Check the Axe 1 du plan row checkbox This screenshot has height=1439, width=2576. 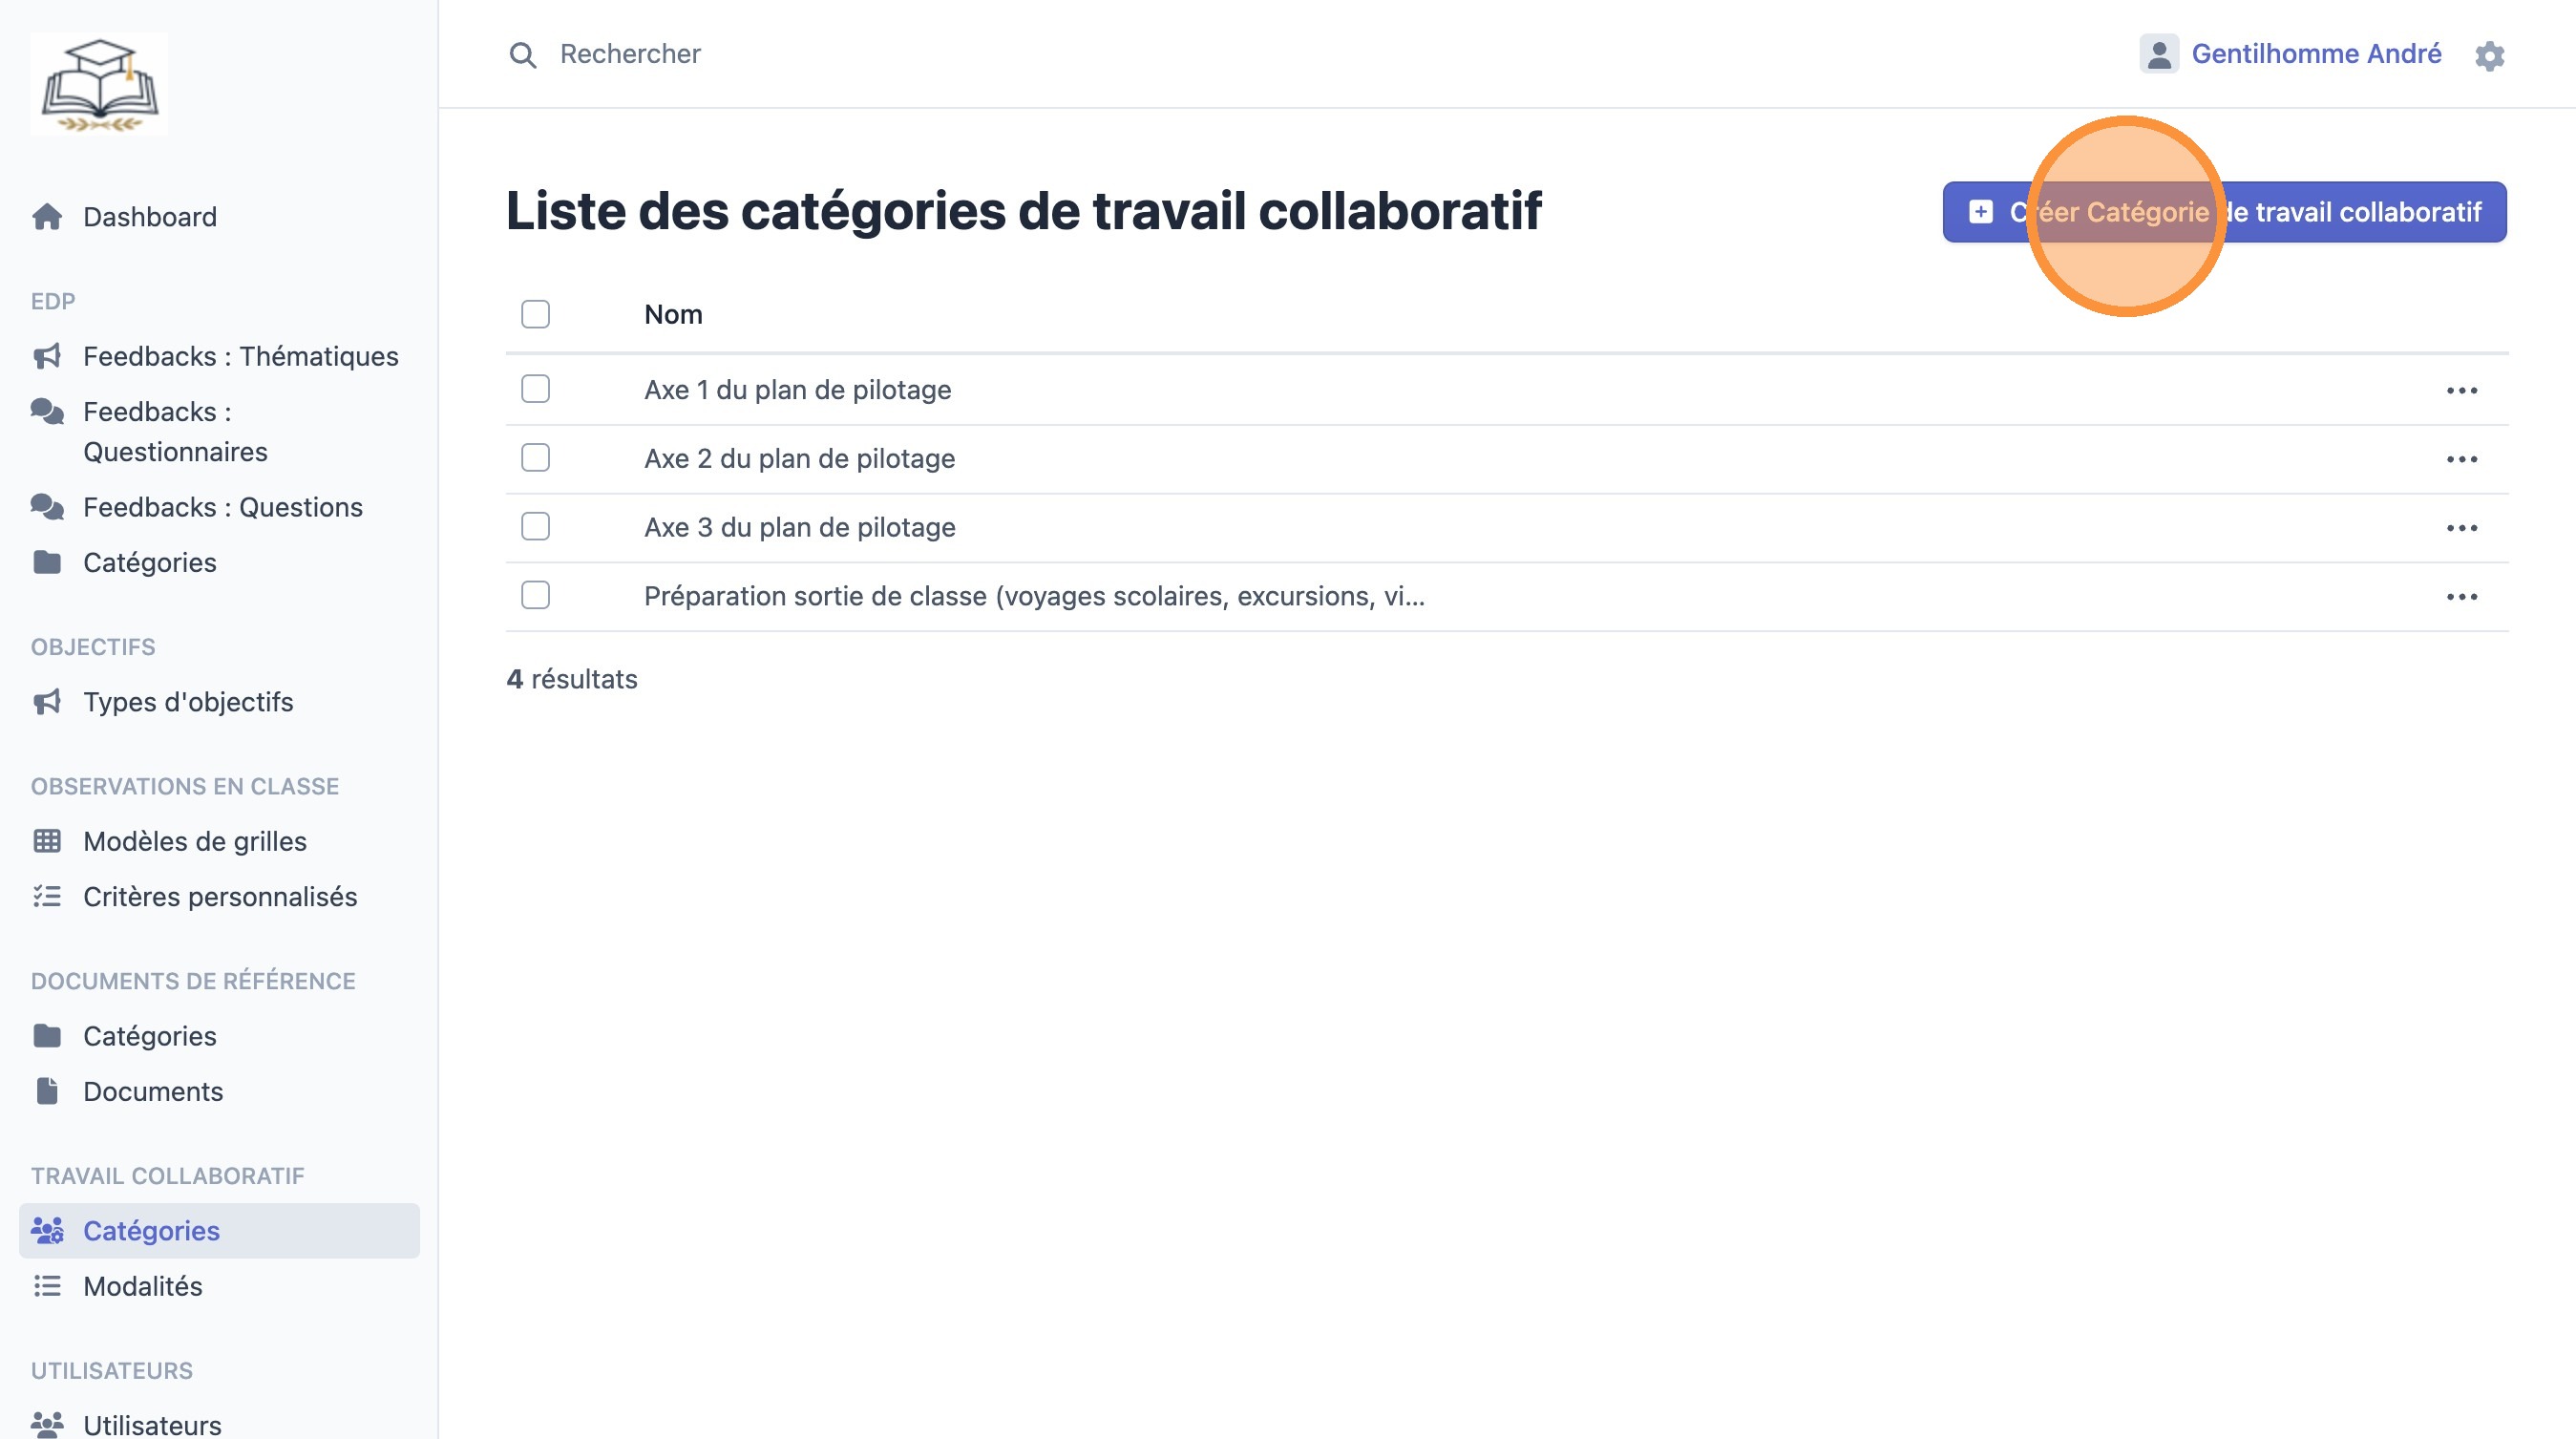click(536, 389)
